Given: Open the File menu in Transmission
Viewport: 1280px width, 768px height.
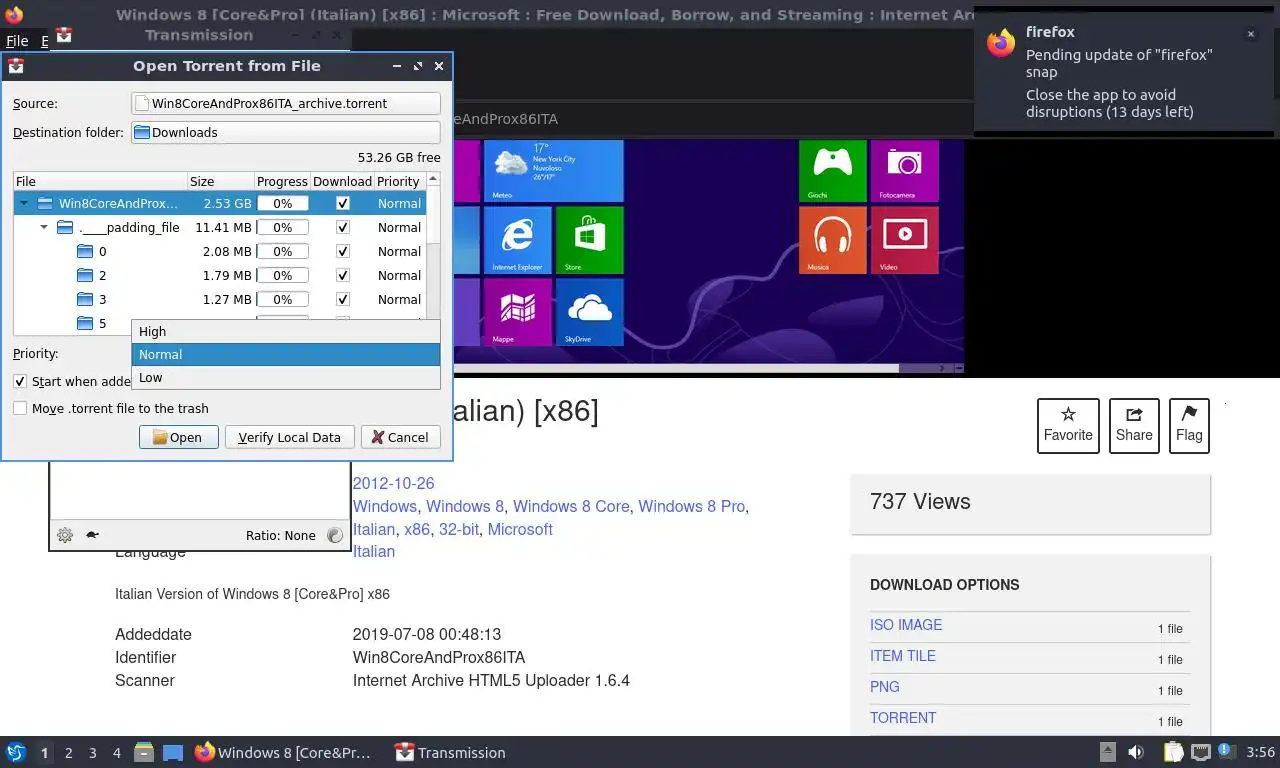Looking at the screenshot, I should (x=17, y=41).
